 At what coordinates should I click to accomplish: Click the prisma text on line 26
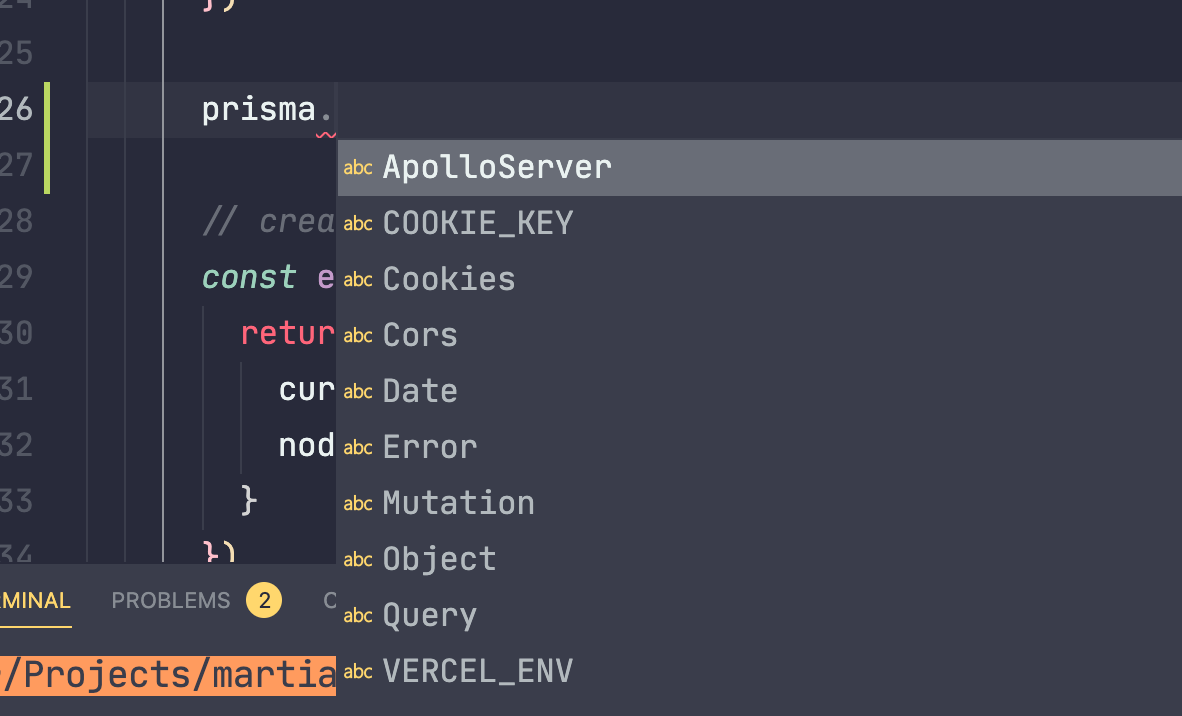click(258, 109)
